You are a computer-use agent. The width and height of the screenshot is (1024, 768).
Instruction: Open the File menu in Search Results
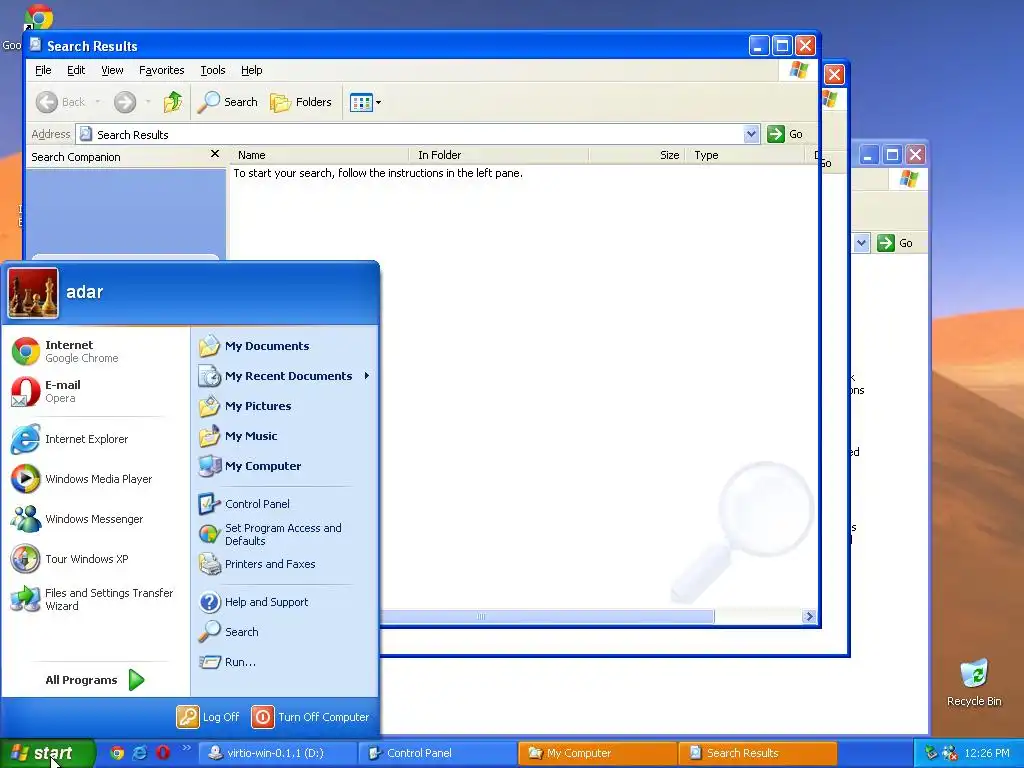click(43, 70)
